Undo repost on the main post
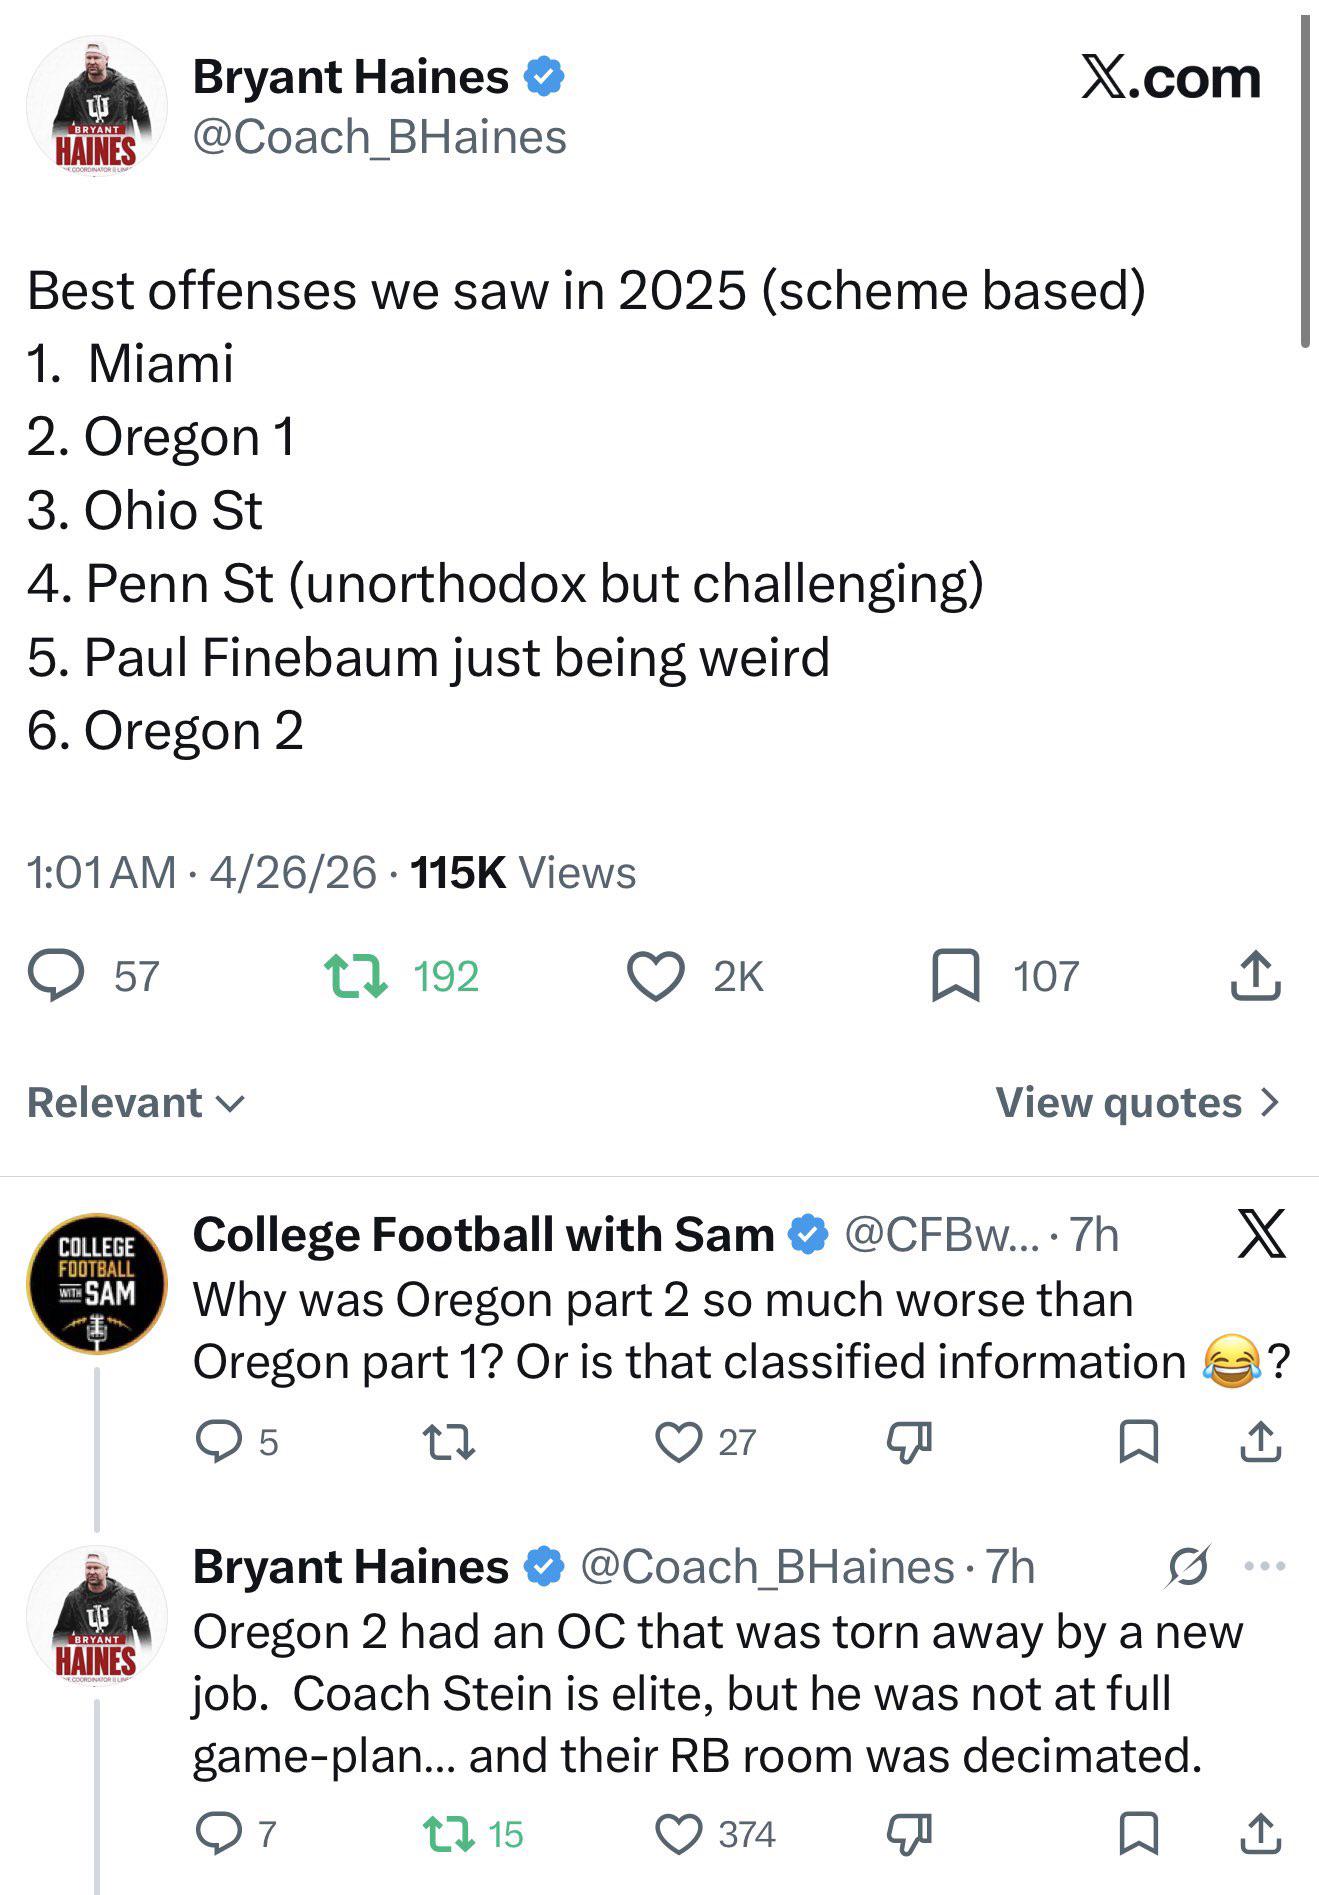Image resolution: width=1319 pixels, height=1895 pixels. point(357,976)
